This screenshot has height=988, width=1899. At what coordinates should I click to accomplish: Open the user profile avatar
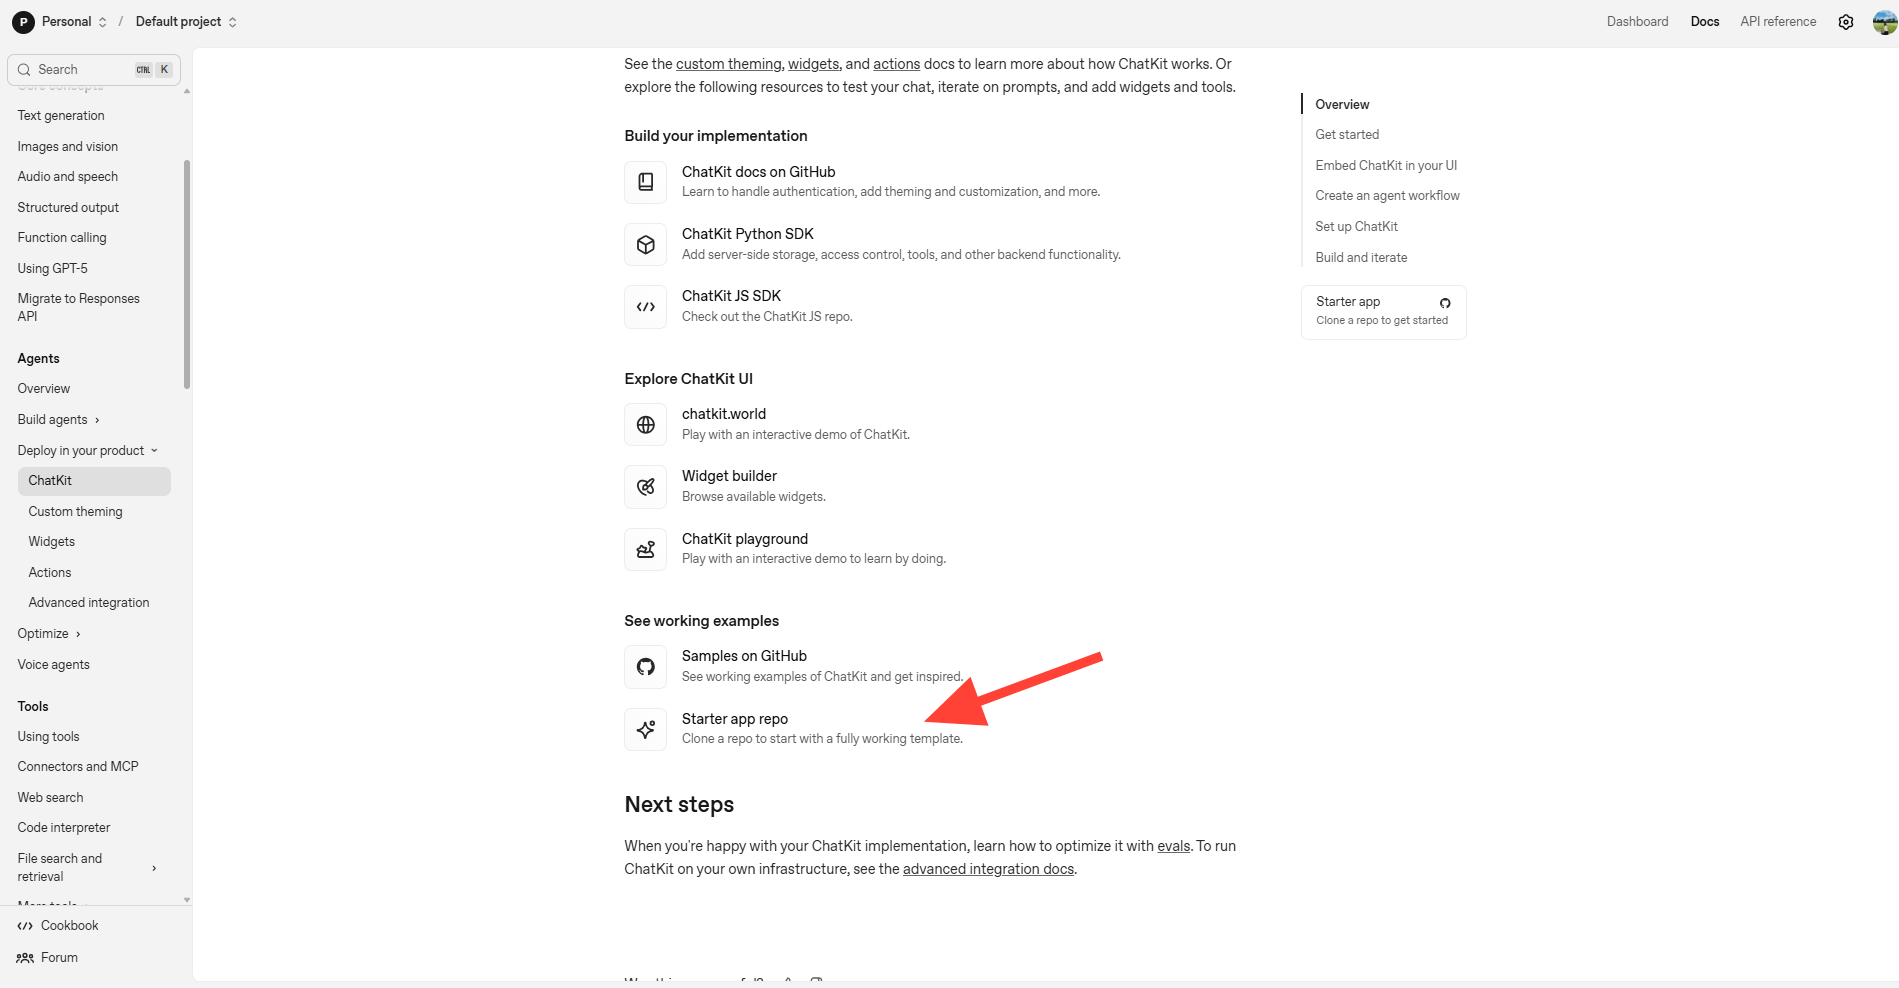click(x=1884, y=22)
